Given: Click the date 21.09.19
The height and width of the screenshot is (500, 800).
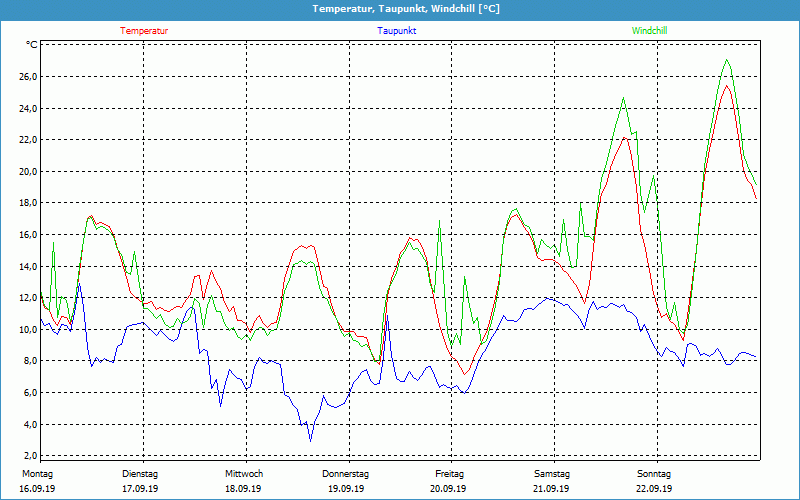Looking at the screenshot, I should pyautogui.click(x=551, y=489).
